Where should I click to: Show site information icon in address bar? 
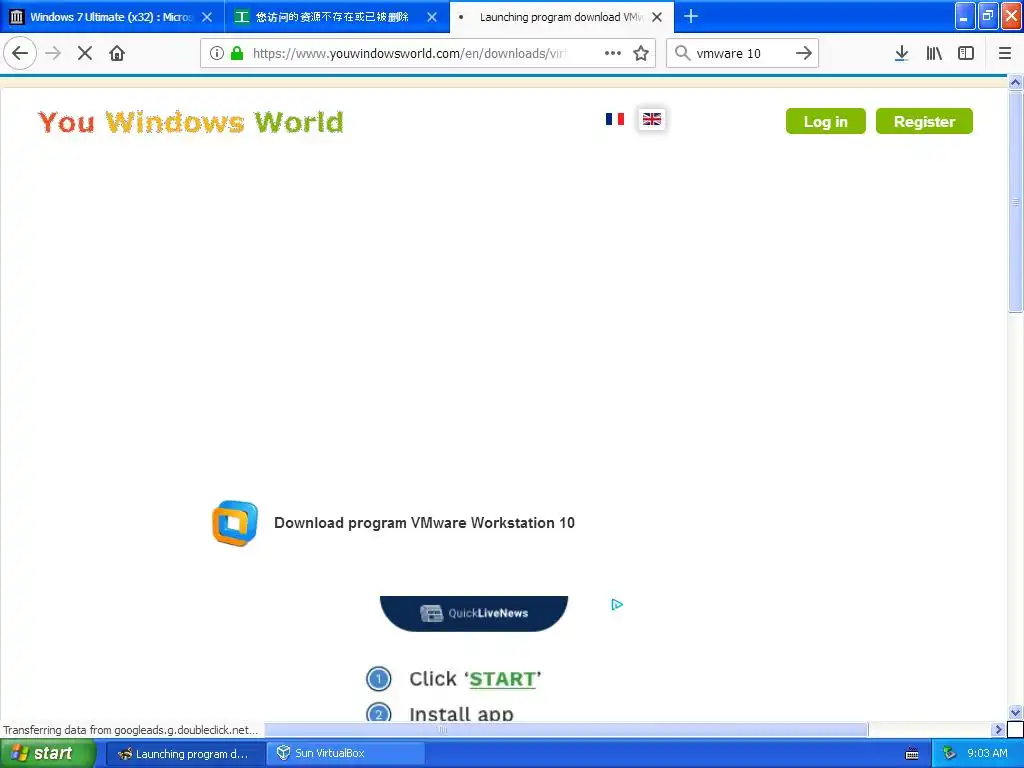(x=217, y=53)
